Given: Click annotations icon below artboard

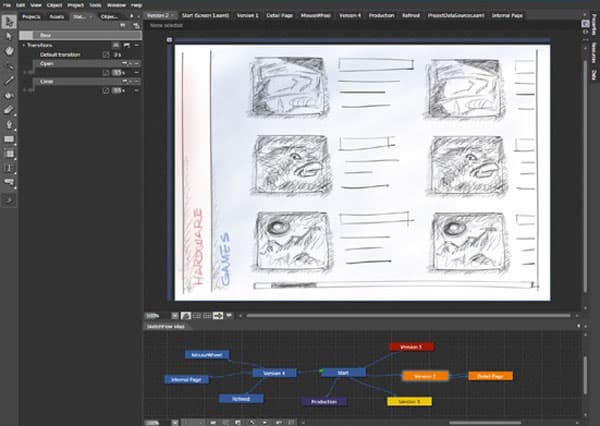Looking at the screenshot, I should 229,316.
